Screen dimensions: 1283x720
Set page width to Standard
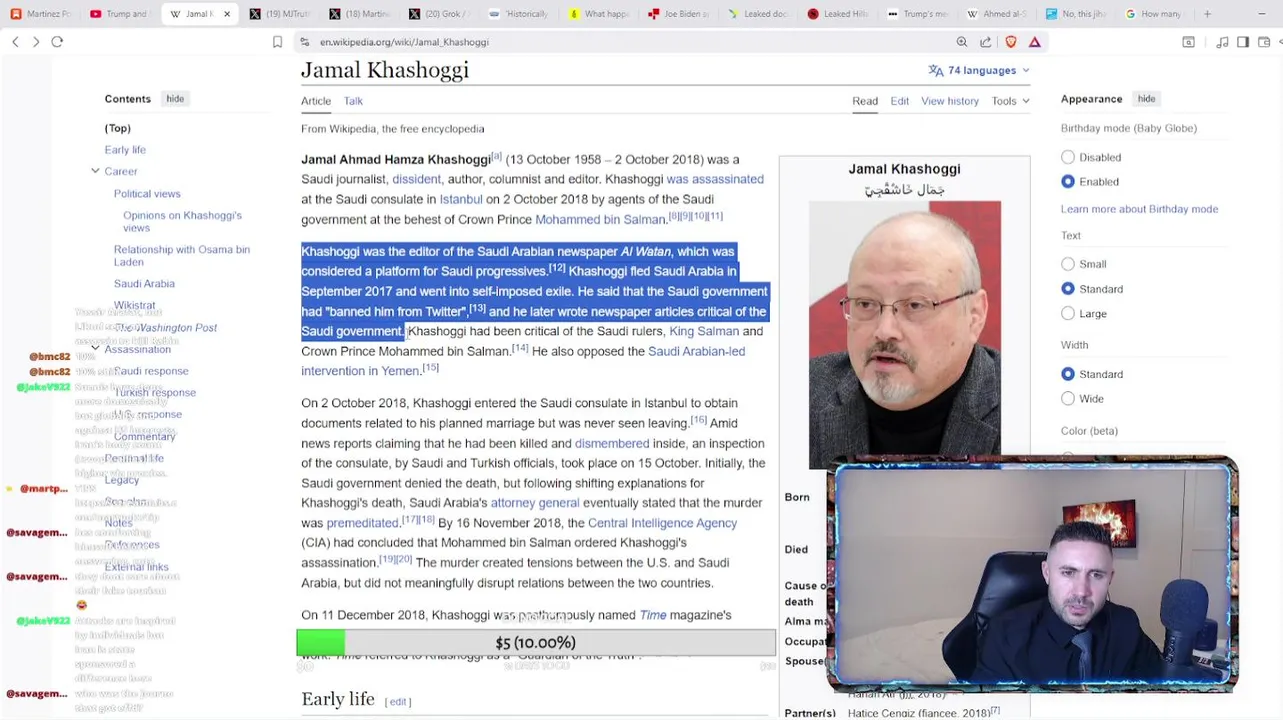[1068, 374]
